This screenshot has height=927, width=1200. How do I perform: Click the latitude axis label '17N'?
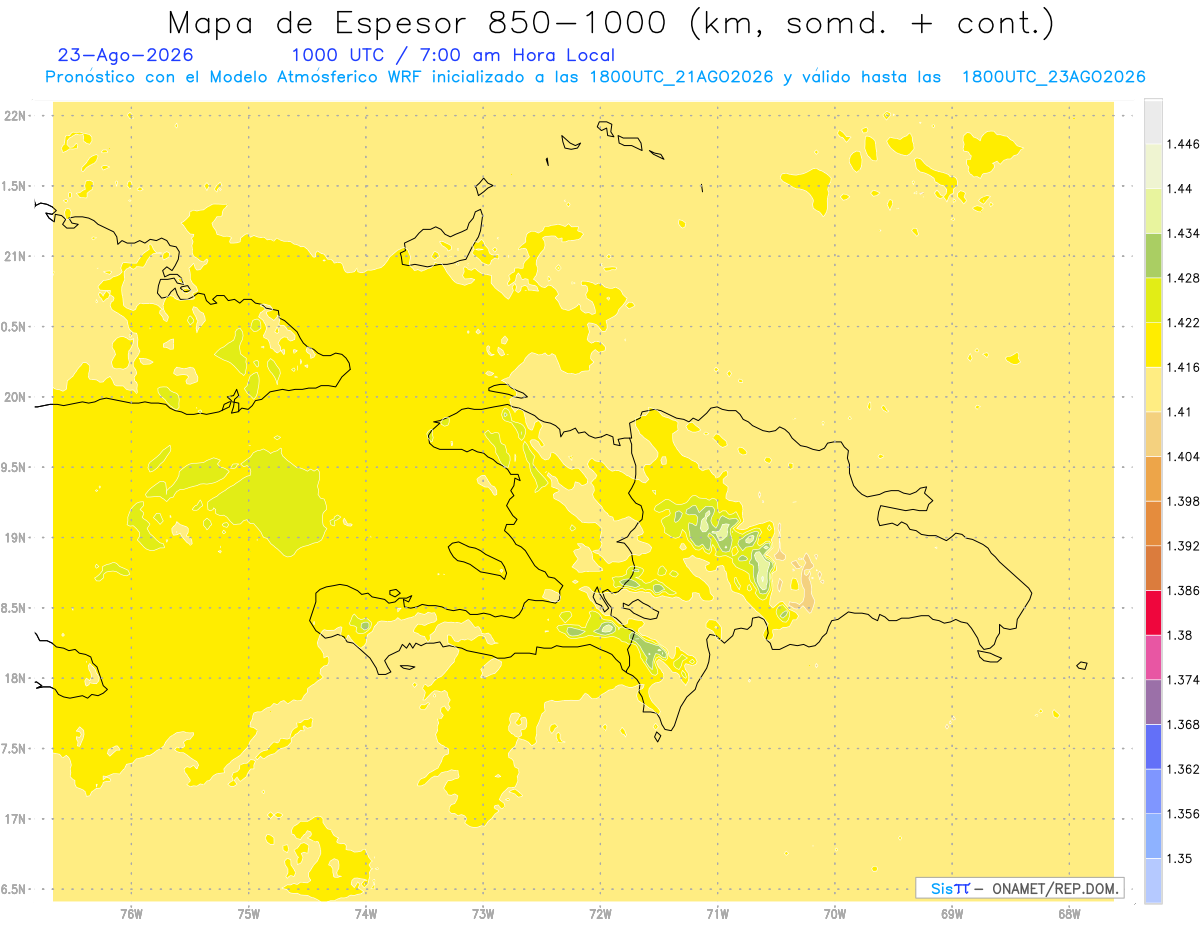15,819
